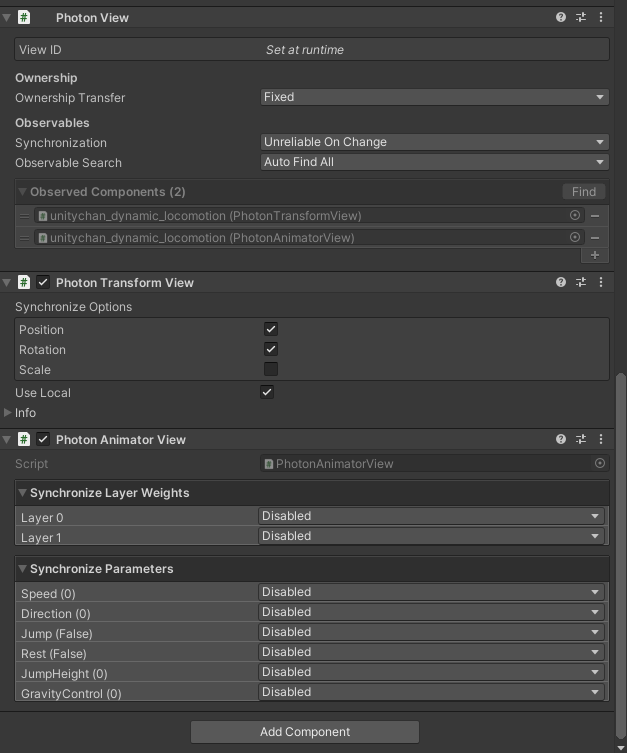This screenshot has width=627, height=753.
Task: Open help for Photon View component
Action: tap(561, 17)
